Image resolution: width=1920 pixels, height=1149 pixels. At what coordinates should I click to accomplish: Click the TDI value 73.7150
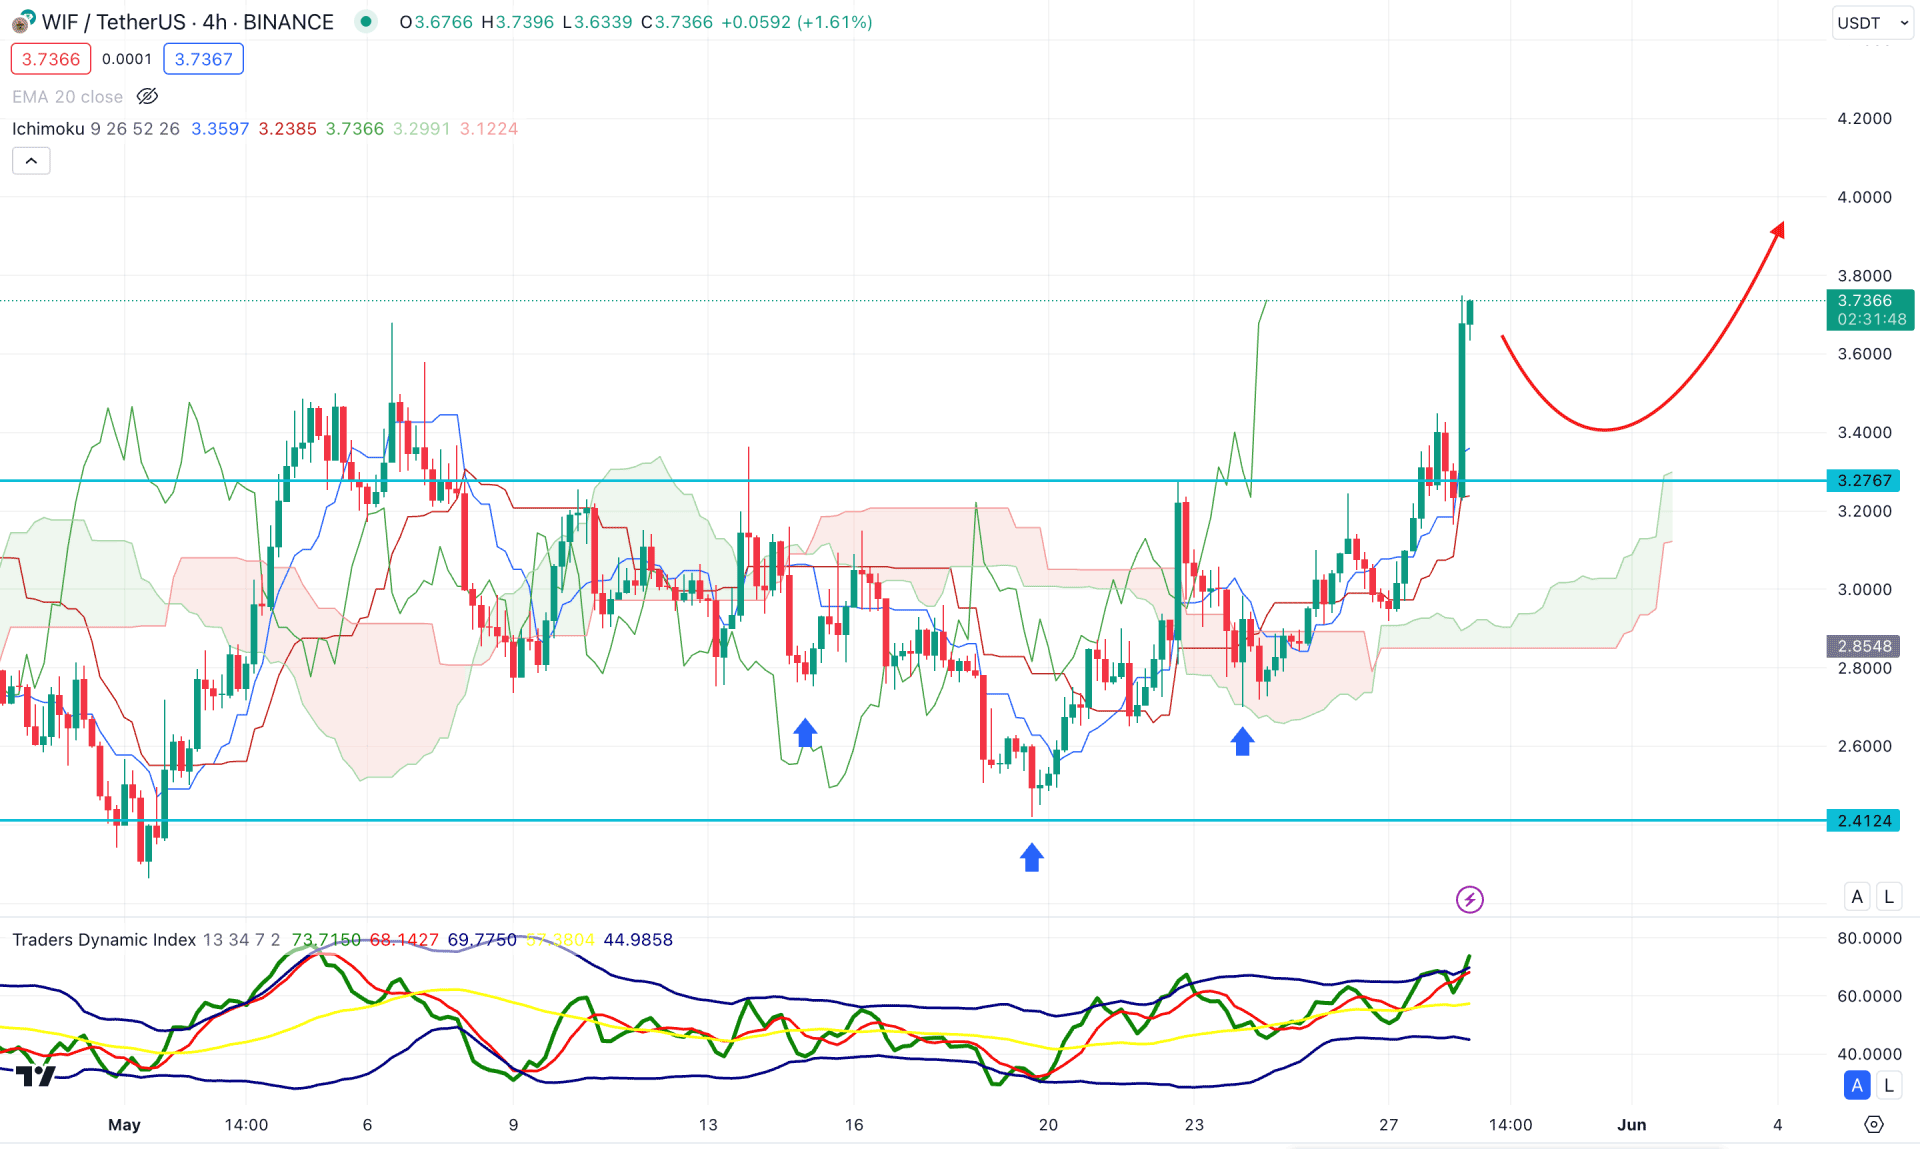point(326,939)
